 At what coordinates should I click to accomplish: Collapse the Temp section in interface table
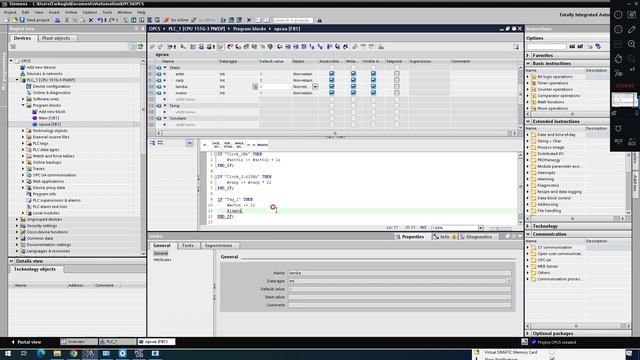tap(165, 106)
